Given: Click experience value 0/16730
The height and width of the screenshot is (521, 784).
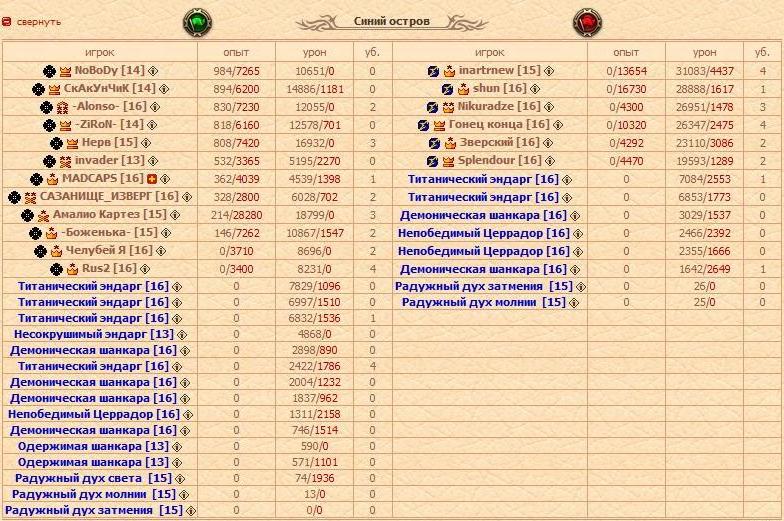Looking at the screenshot, I should [626, 89].
